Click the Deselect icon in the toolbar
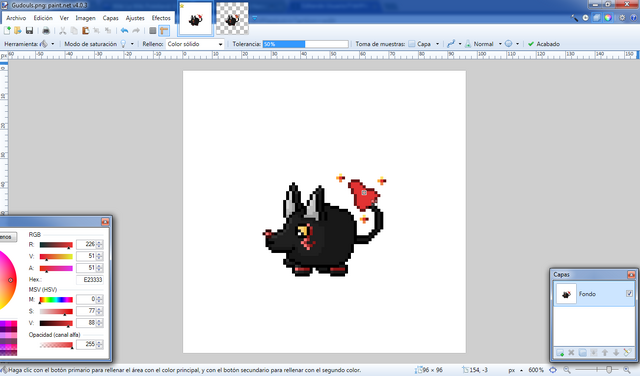This screenshot has height=376, width=640. click(108, 31)
